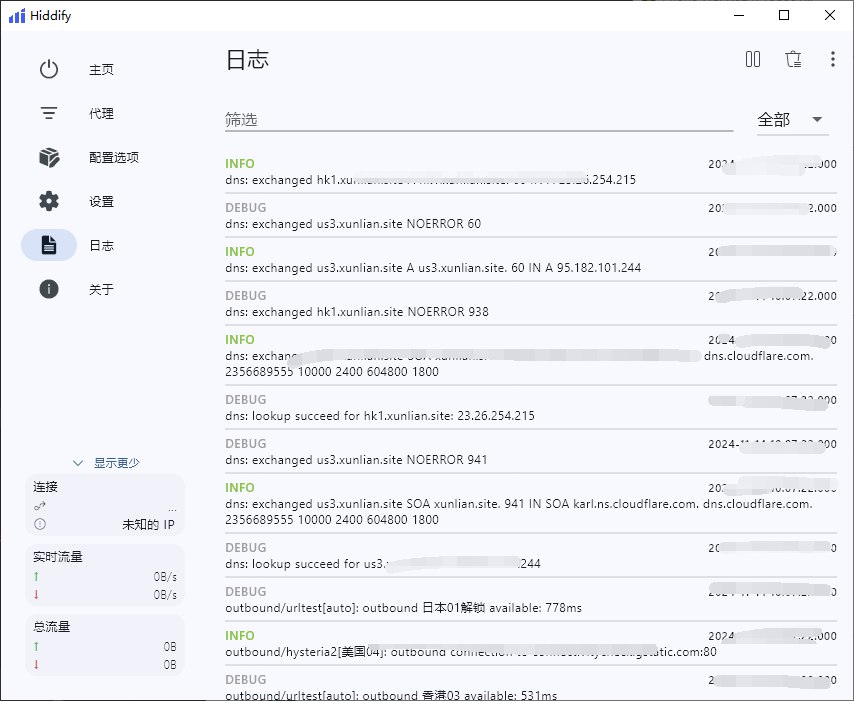The image size is (854, 701).
Task: Click the 未知的 IP text
Action: click(x=149, y=524)
